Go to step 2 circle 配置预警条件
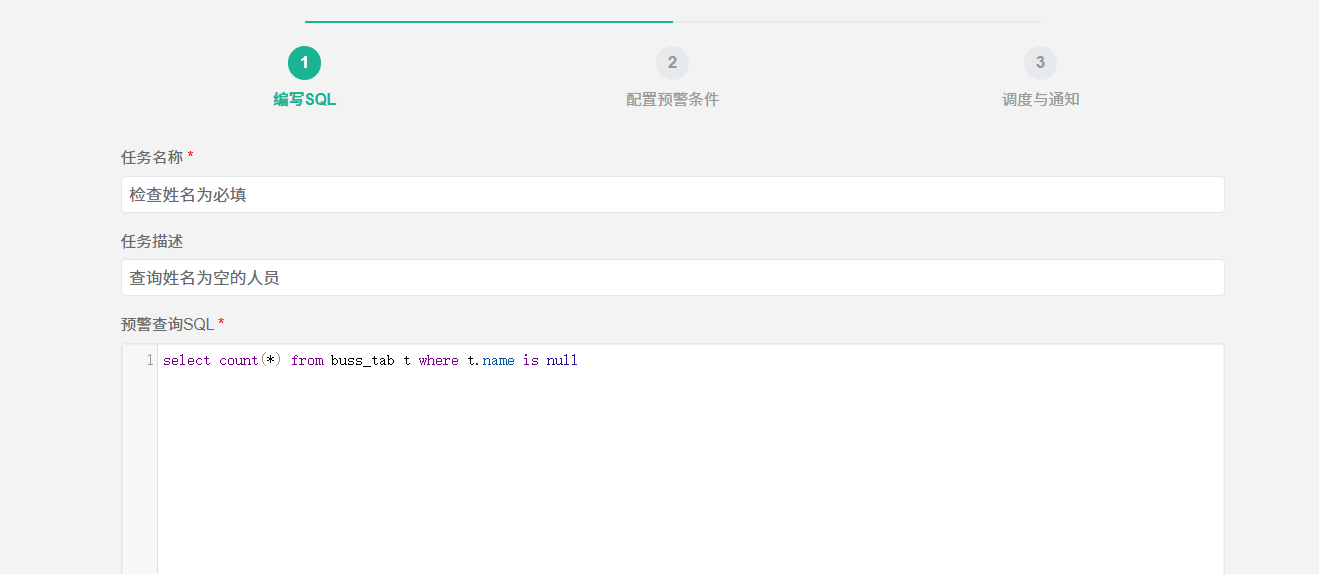Viewport: 1319px width, 574px height. pyautogui.click(x=672, y=63)
